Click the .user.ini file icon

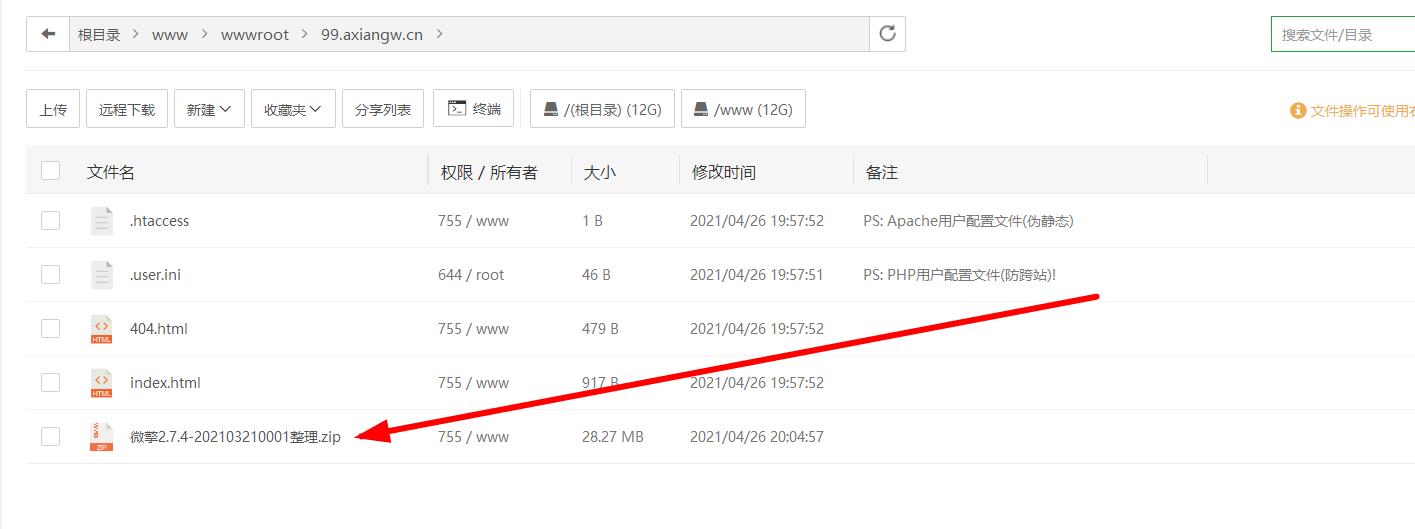click(x=101, y=274)
